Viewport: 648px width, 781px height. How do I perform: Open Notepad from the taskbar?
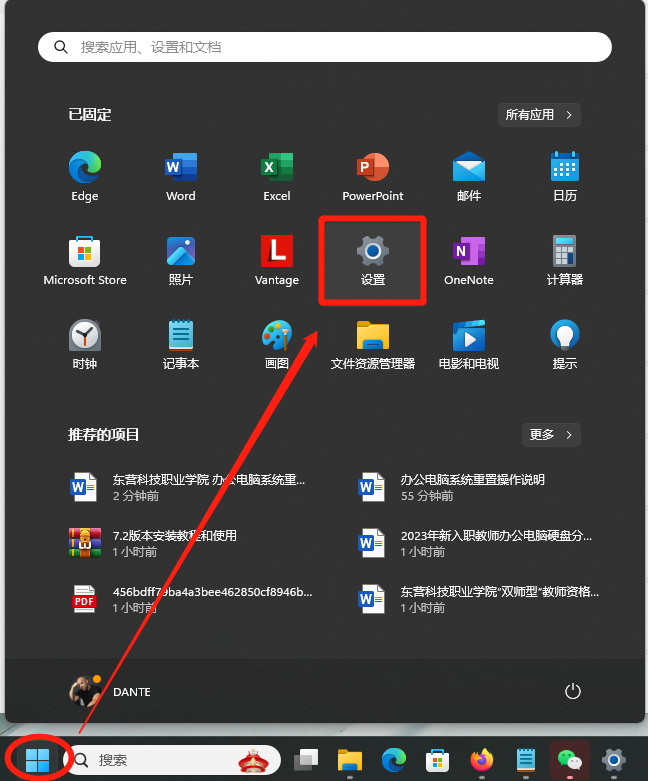525,760
